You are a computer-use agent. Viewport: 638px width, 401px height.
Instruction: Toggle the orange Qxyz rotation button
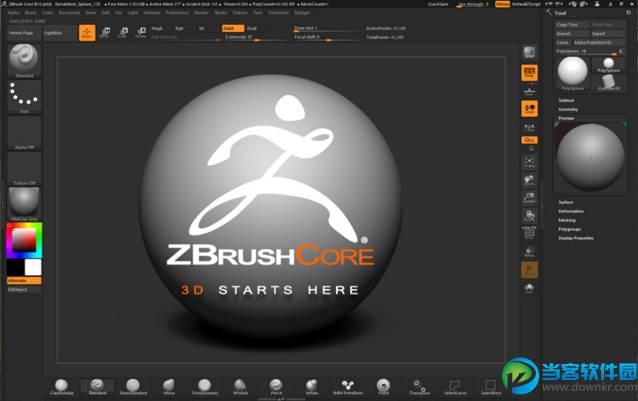[529, 140]
